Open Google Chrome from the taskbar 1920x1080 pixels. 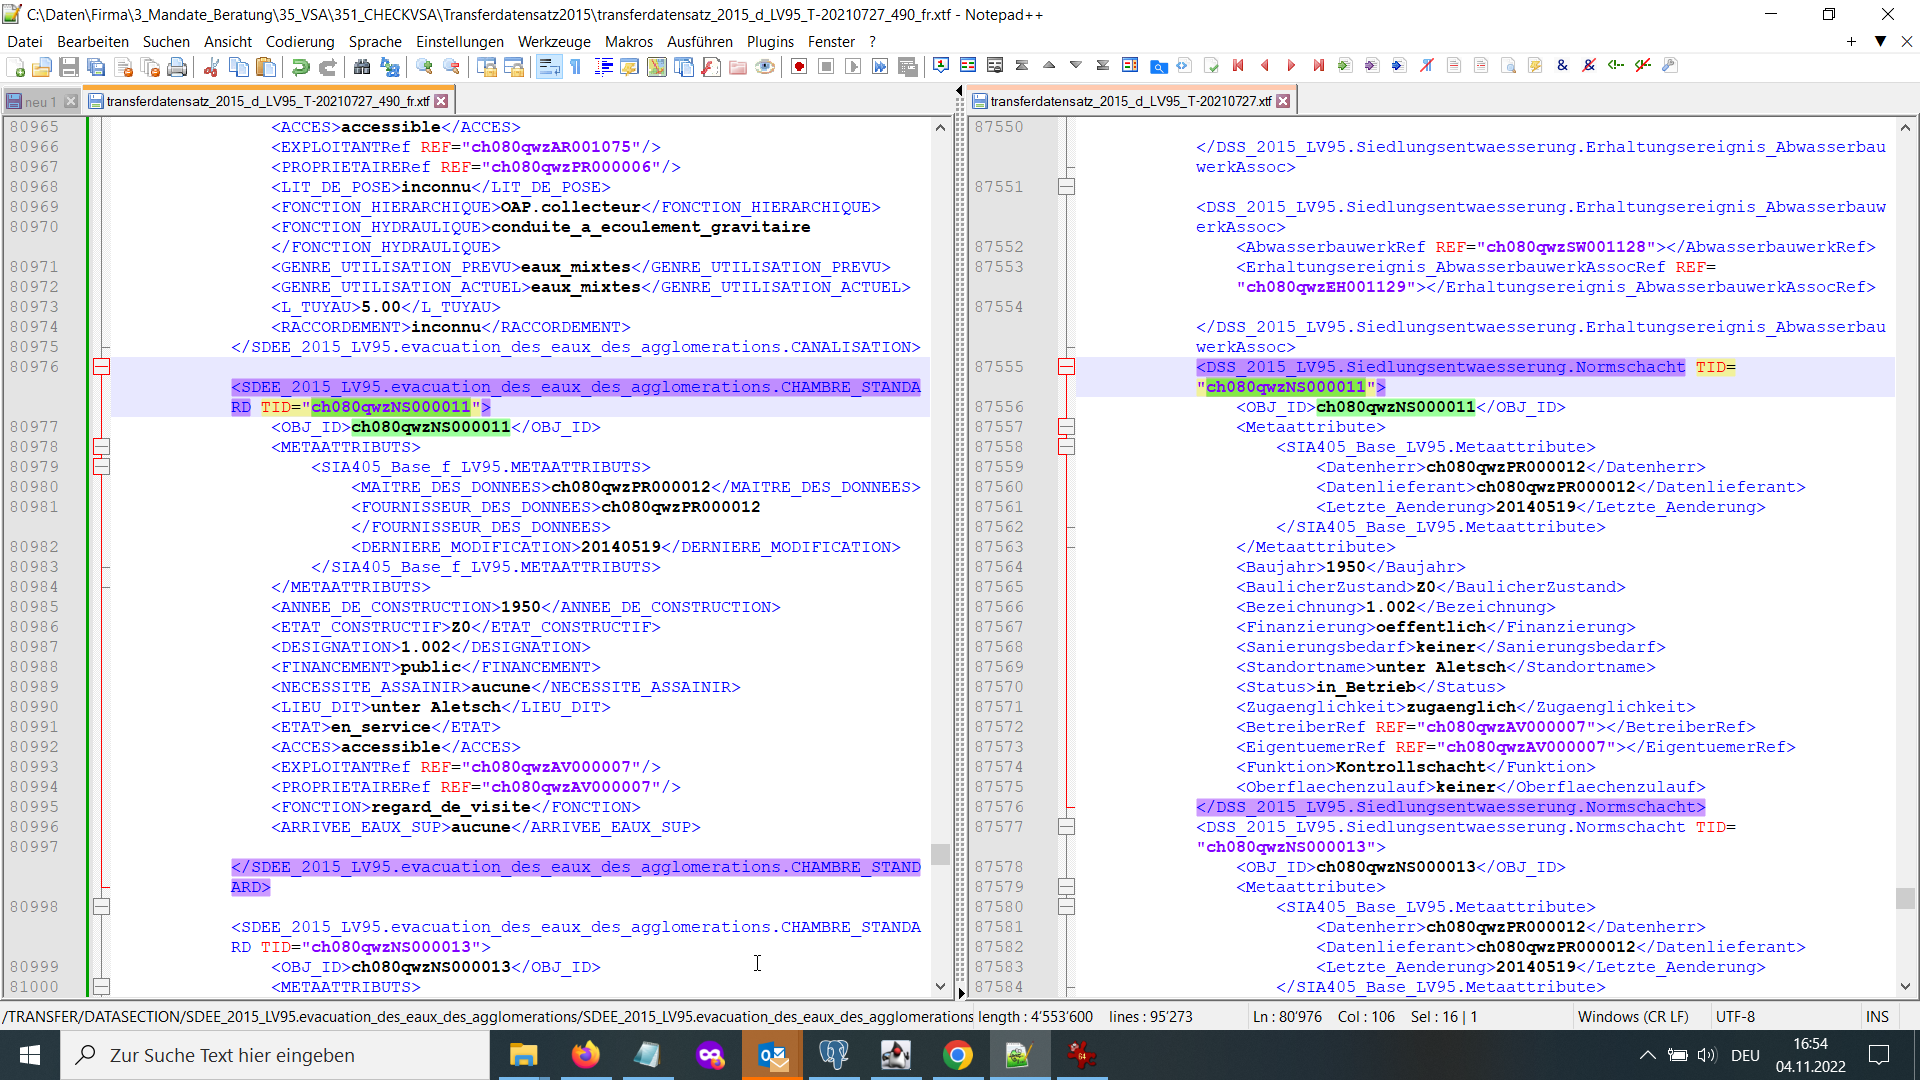[x=957, y=1055]
